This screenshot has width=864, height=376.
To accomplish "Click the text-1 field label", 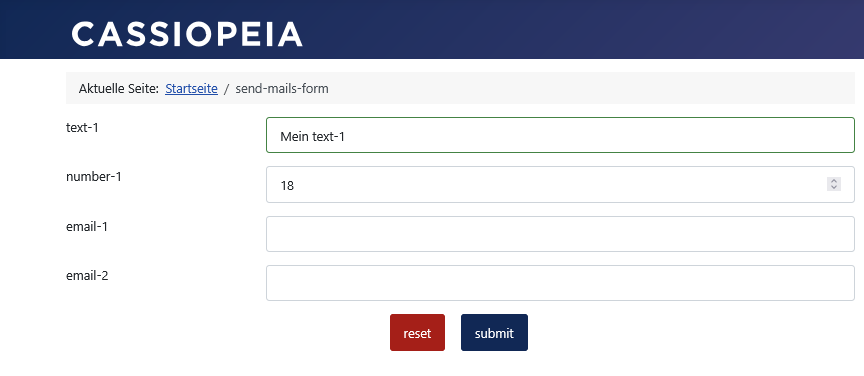I will (x=82, y=127).
